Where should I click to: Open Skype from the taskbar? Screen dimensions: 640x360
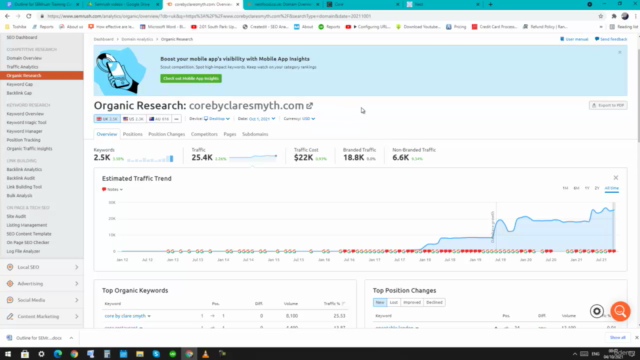156,354
